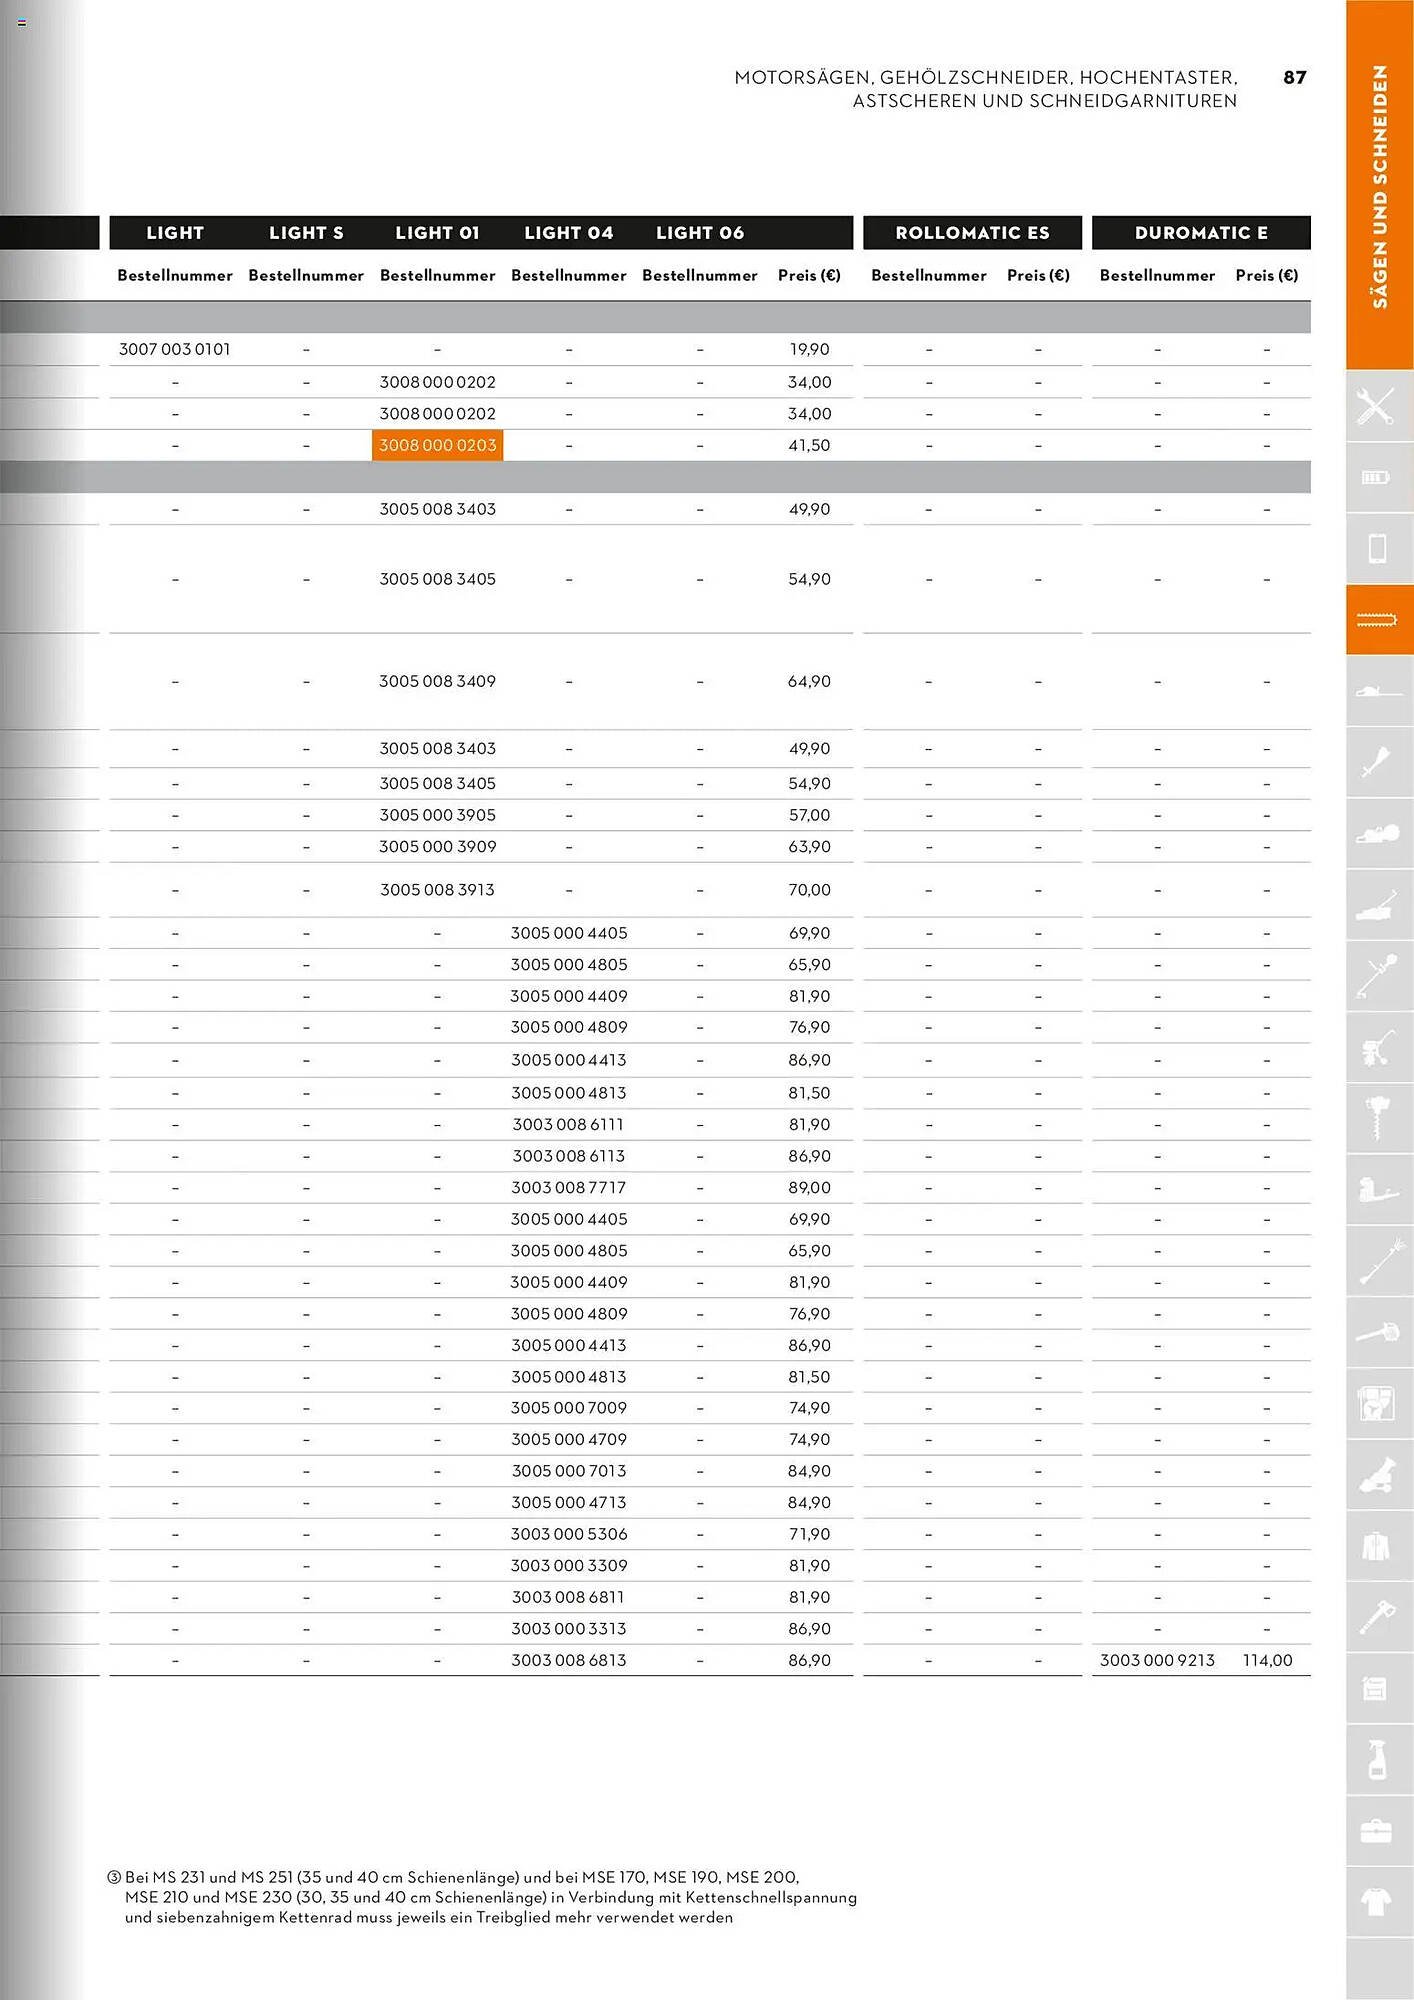This screenshot has height=2000, width=1414.
Task: Click order number 3003 000 3309
Action: click(x=569, y=1566)
